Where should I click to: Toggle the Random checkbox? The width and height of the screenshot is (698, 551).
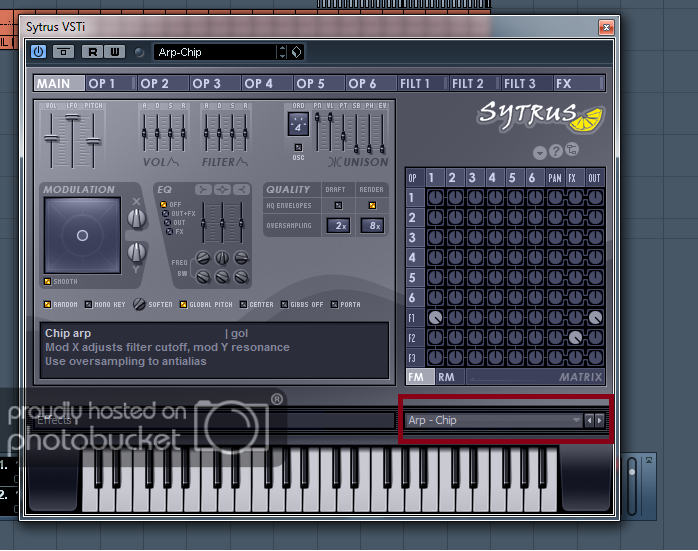point(47,304)
